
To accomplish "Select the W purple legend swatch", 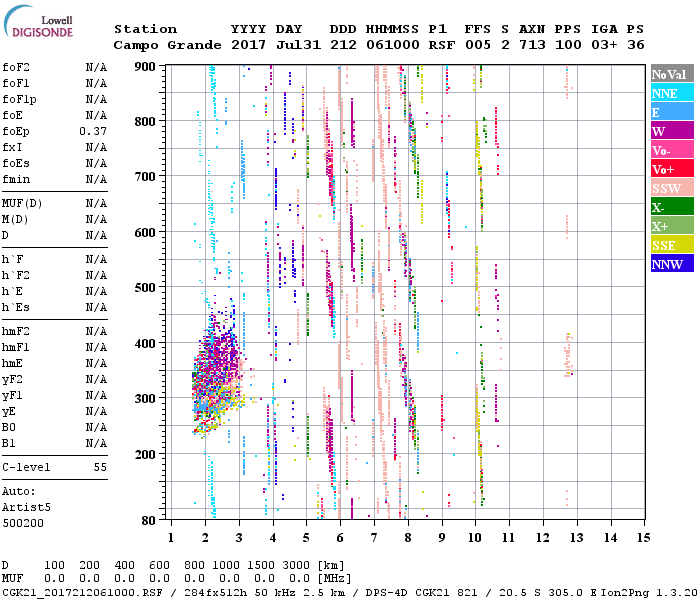I will 670,132.
